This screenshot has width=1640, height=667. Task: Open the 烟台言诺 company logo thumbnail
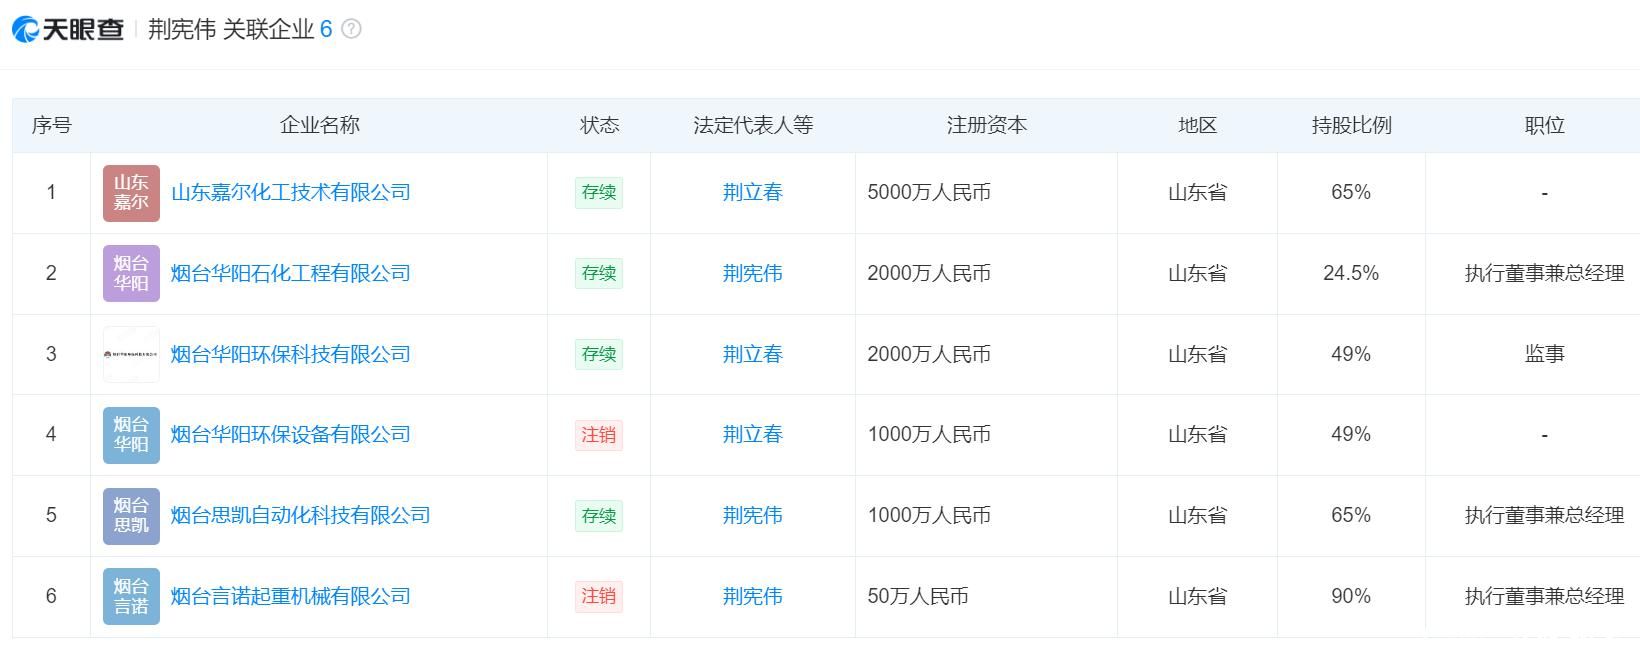pyautogui.click(x=131, y=596)
